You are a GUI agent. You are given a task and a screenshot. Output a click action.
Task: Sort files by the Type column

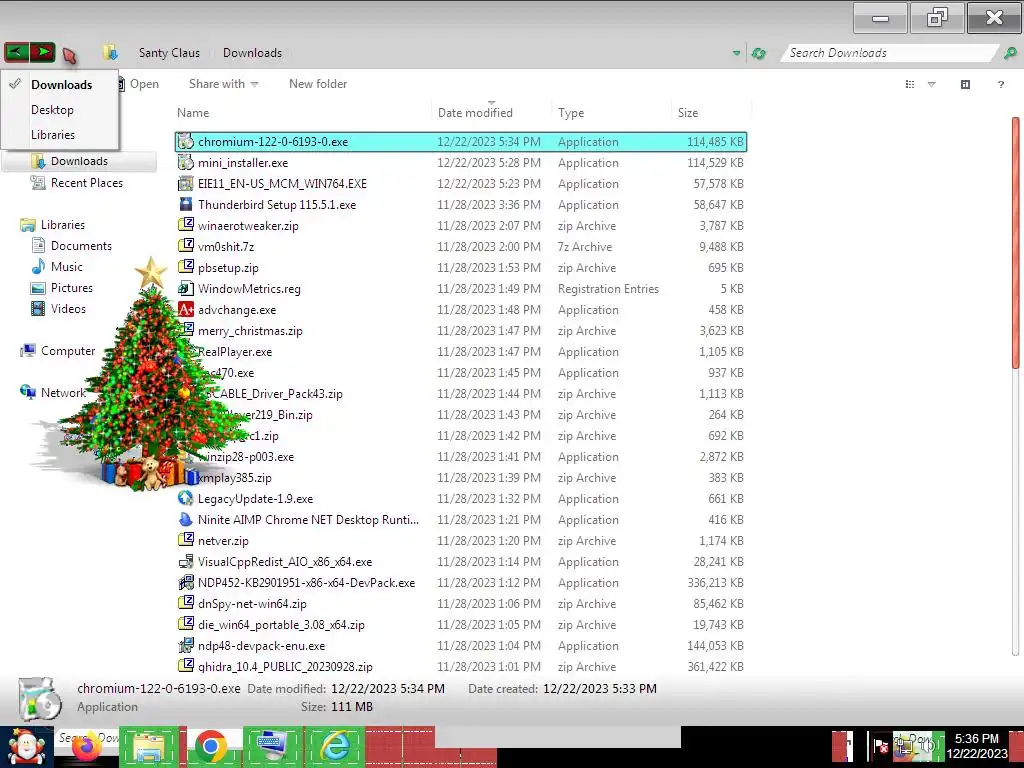click(571, 112)
